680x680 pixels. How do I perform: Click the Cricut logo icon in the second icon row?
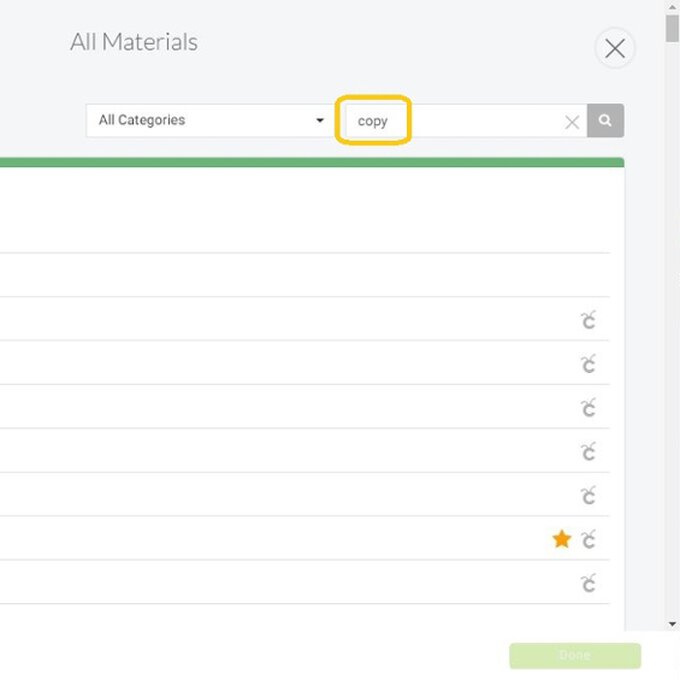pos(588,364)
